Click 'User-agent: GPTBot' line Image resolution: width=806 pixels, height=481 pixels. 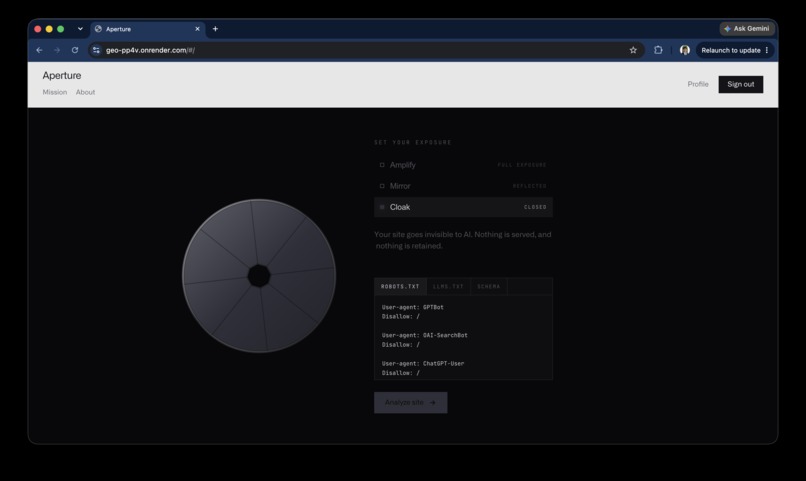point(412,307)
